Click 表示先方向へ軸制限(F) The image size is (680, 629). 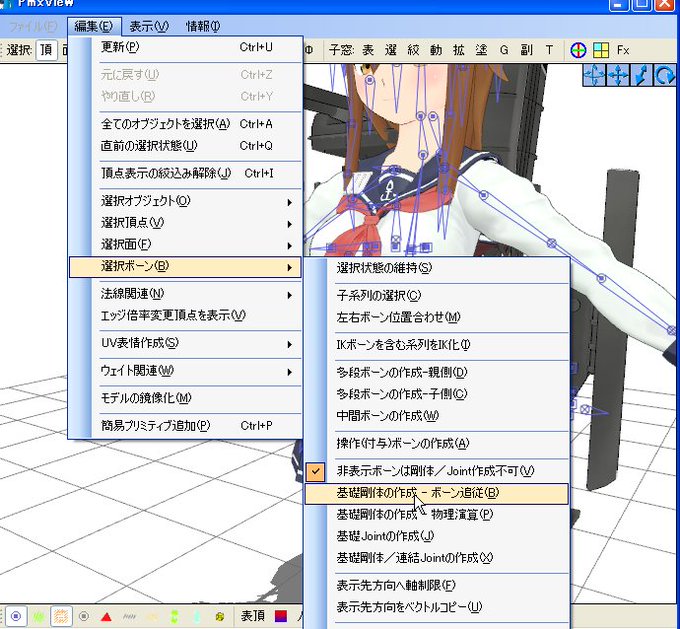[437, 586]
